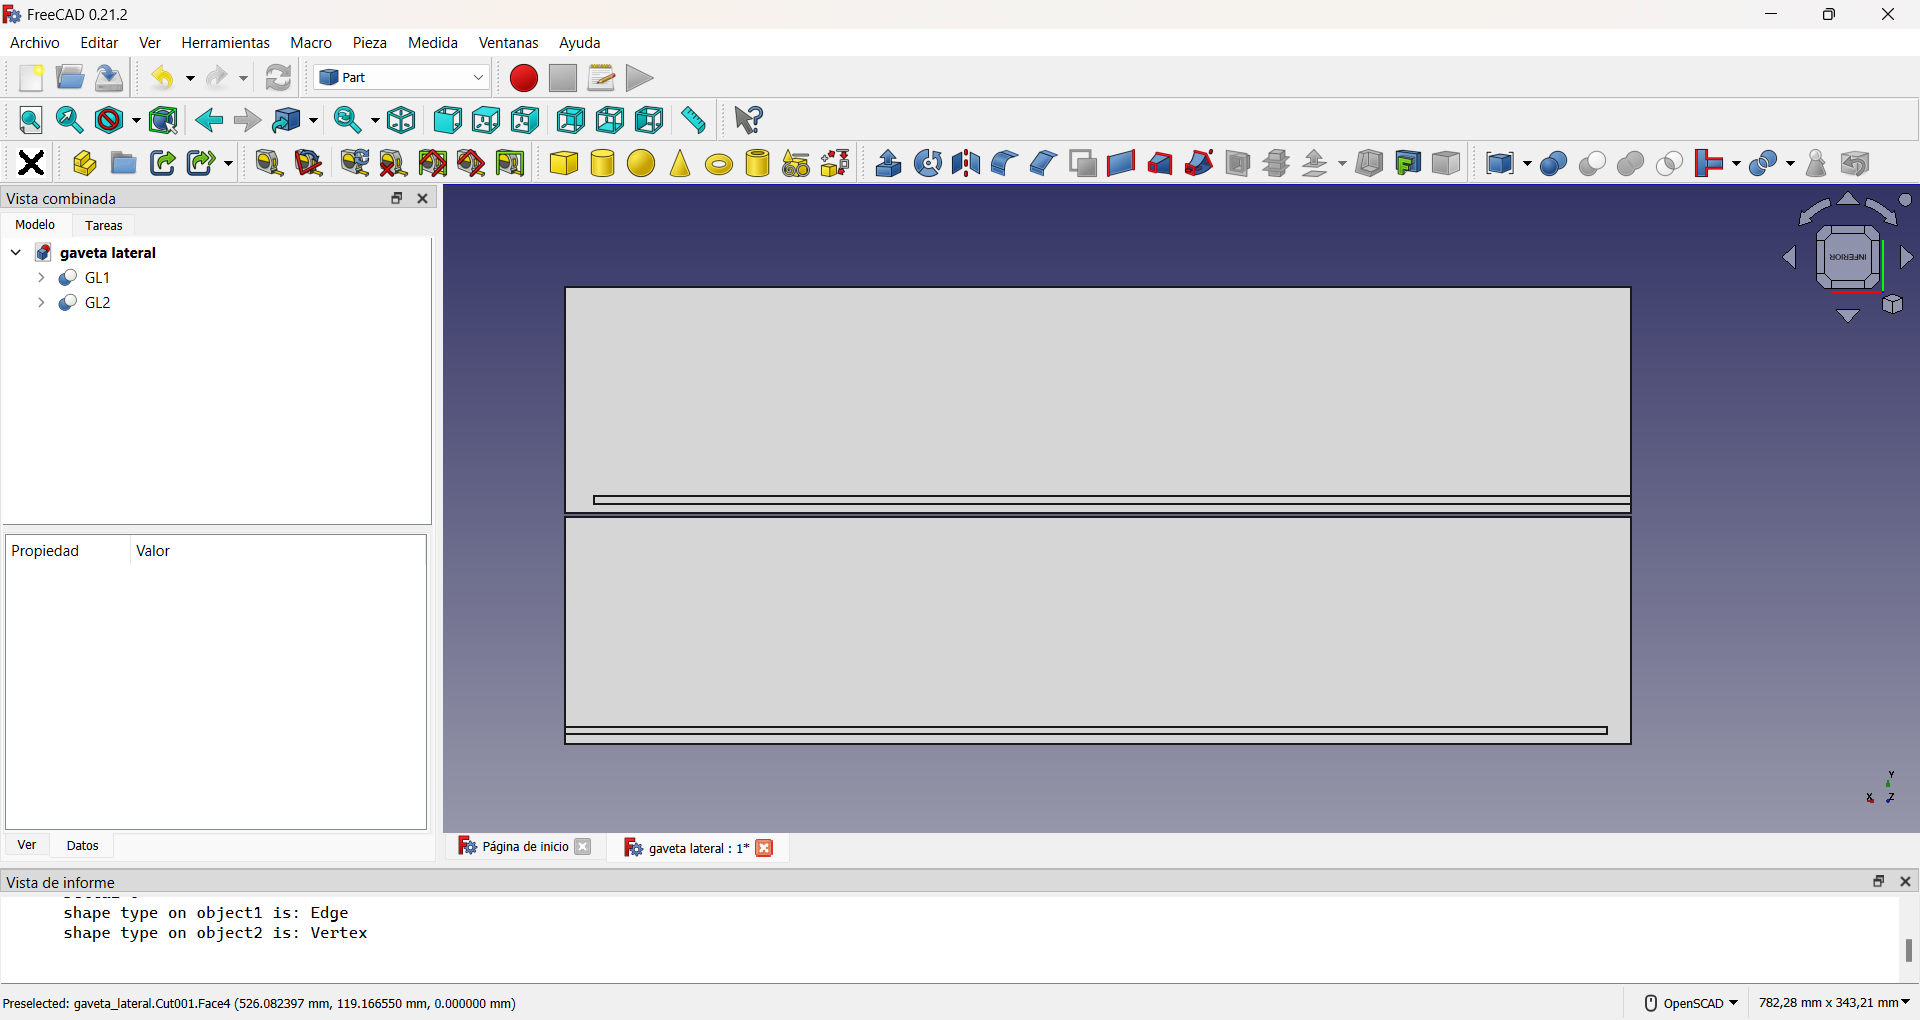Start macro recording red circle

click(524, 78)
